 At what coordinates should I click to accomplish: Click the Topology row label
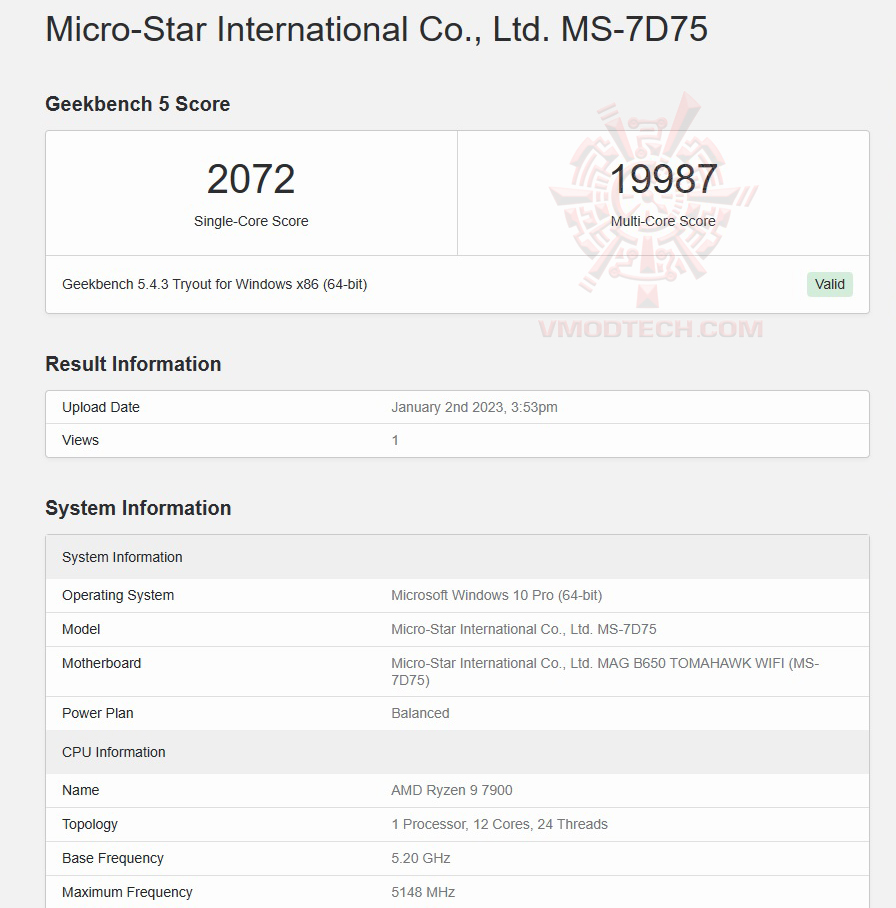click(x=90, y=825)
